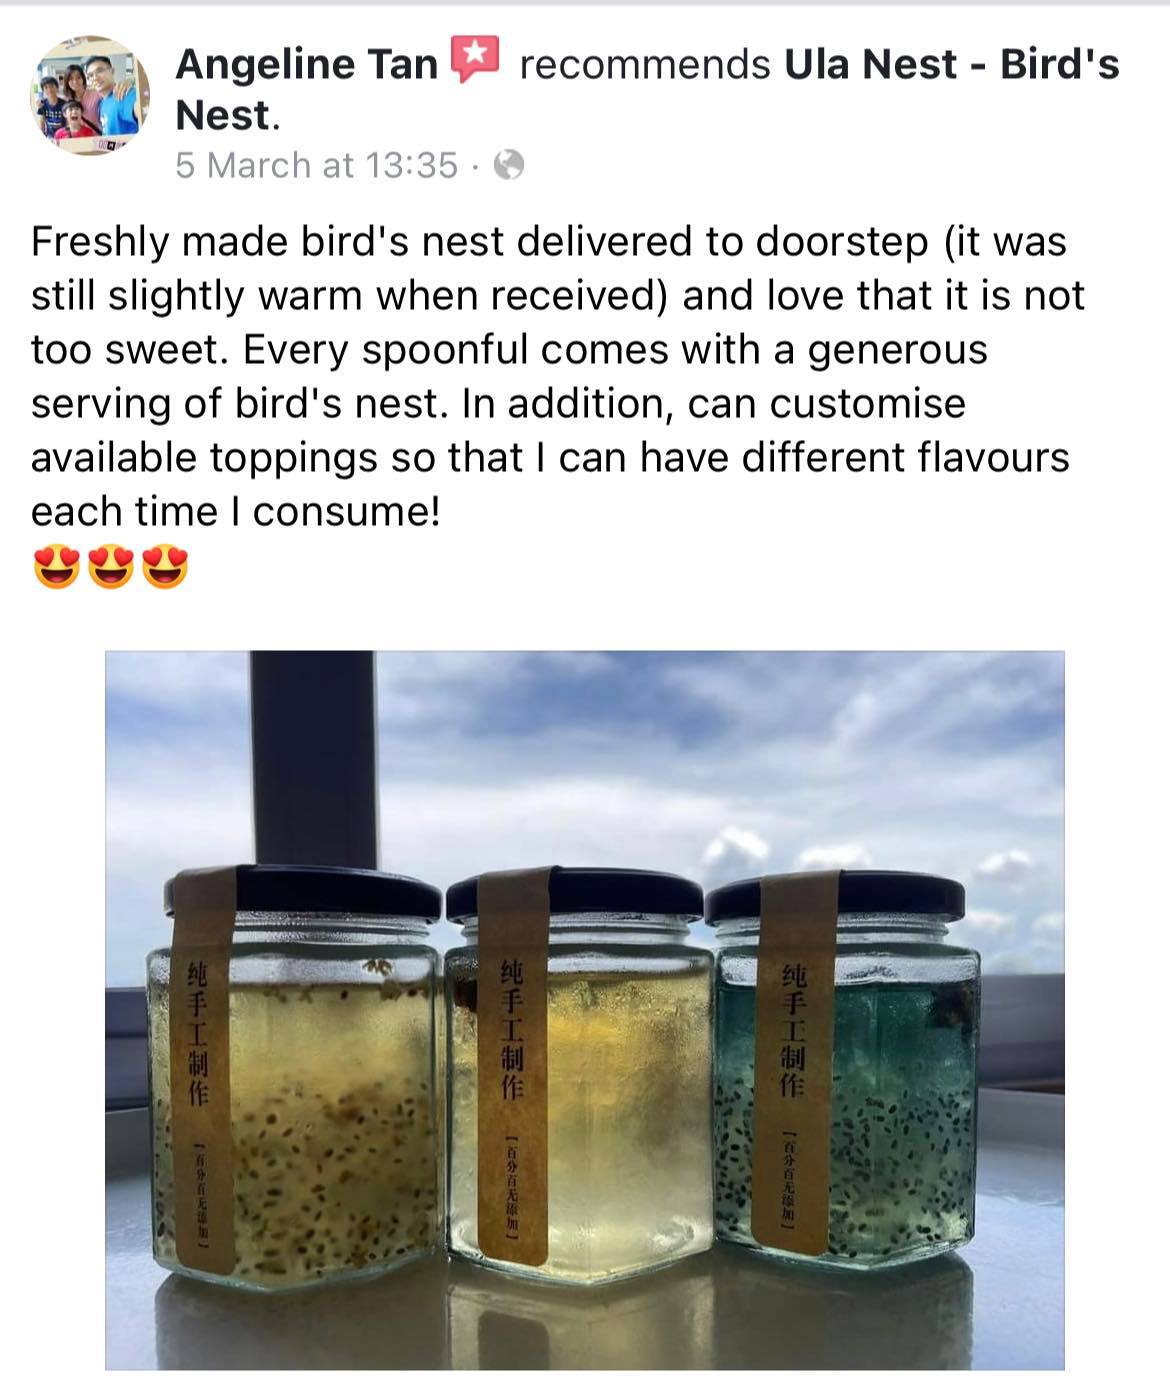Click the first heart-eyes emoji
Viewport: 1170px width, 1383px height.
(56, 567)
